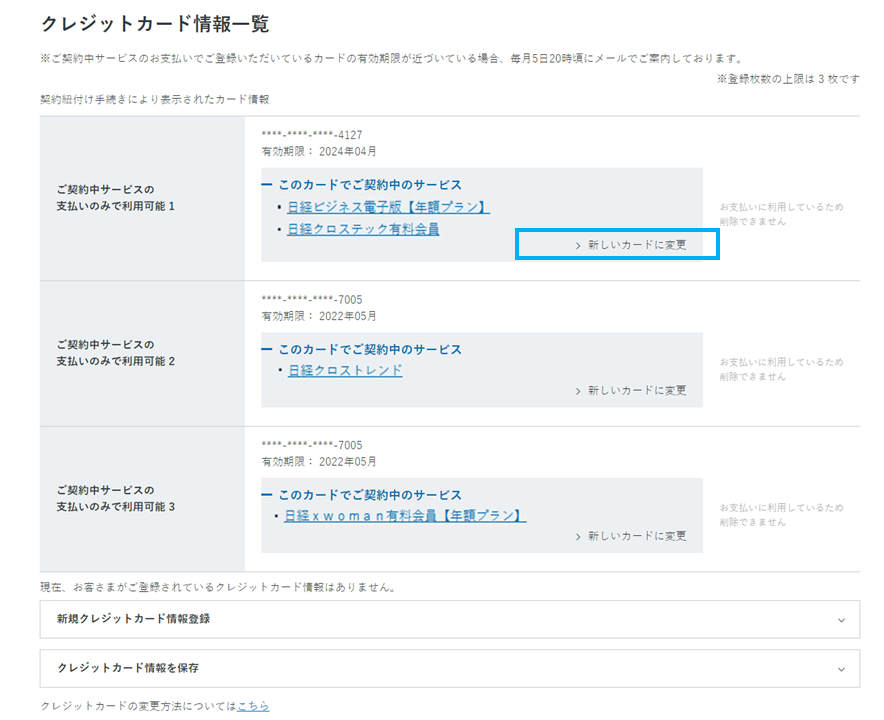Open 日経ビジネス電子版【年額プラン】 link
Viewport: 884px width, 720px height.
(x=388, y=207)
